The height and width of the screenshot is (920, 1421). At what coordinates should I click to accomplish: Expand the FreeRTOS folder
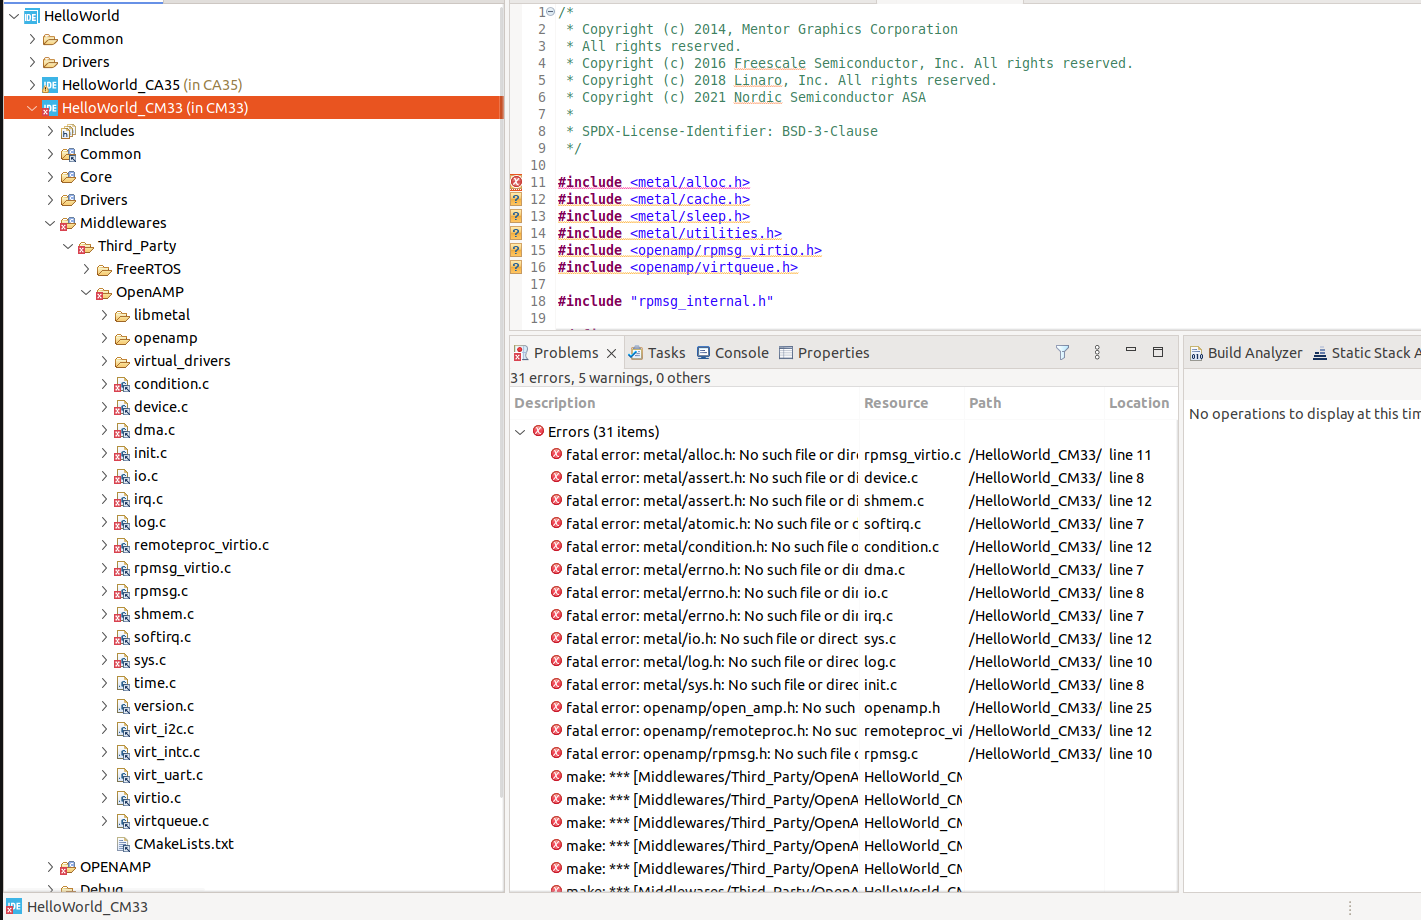pyautogui.click(x=86, y=268)
